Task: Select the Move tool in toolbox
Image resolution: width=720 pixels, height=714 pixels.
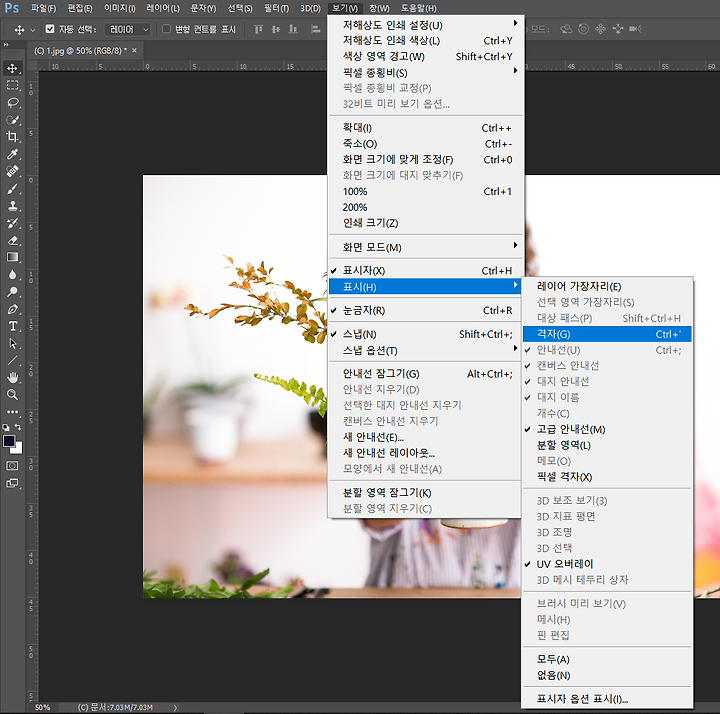Action: 12,68
